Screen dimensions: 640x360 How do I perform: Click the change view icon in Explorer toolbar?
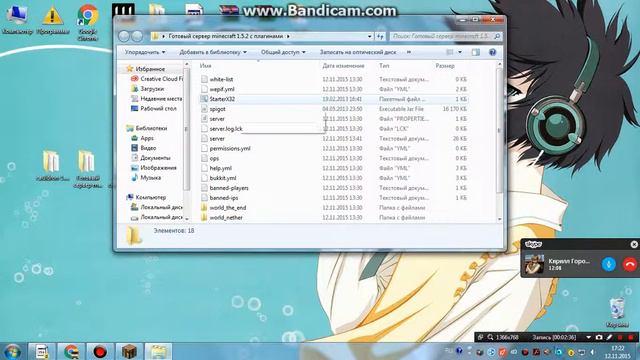(x=450, y=52)
